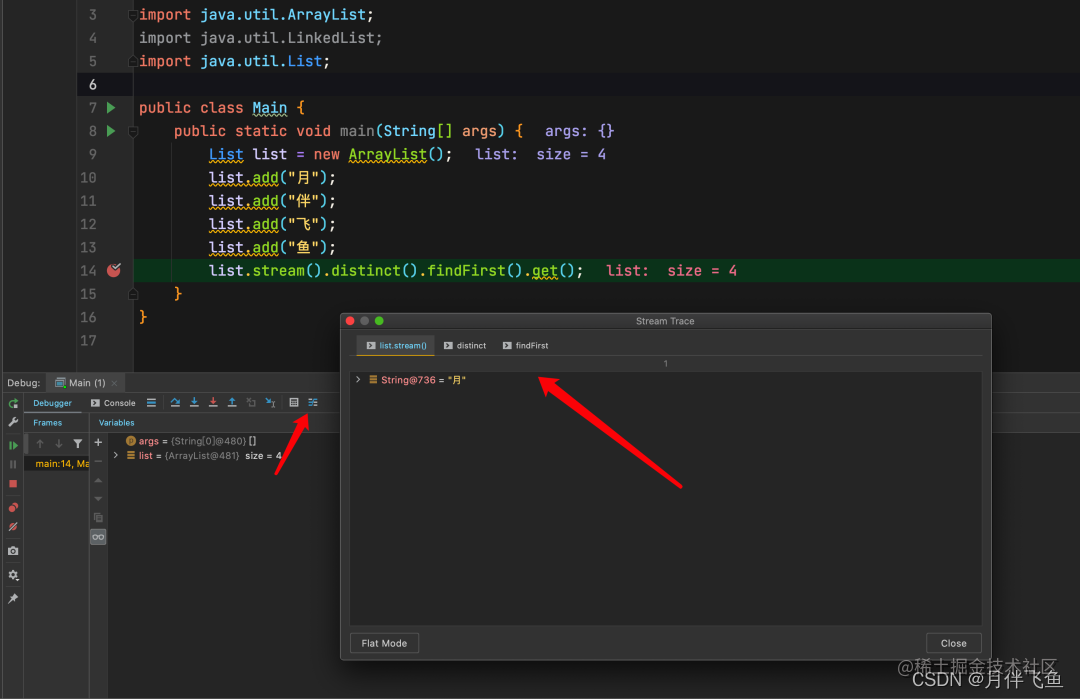Select previous frame with up arrow

tap(40, 444)
